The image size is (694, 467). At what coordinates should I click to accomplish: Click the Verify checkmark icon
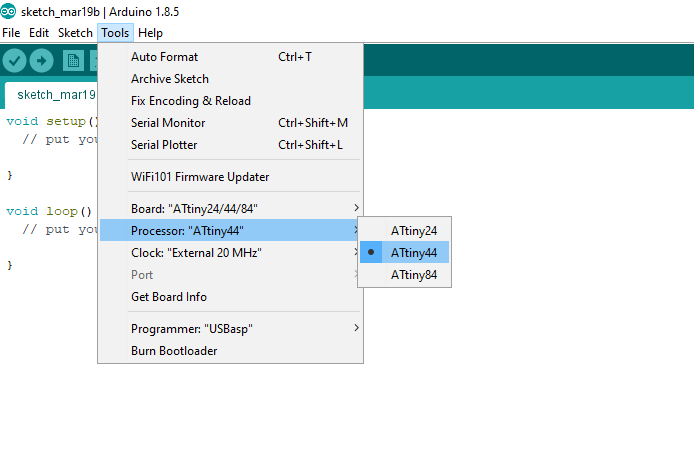click(14, 60)
